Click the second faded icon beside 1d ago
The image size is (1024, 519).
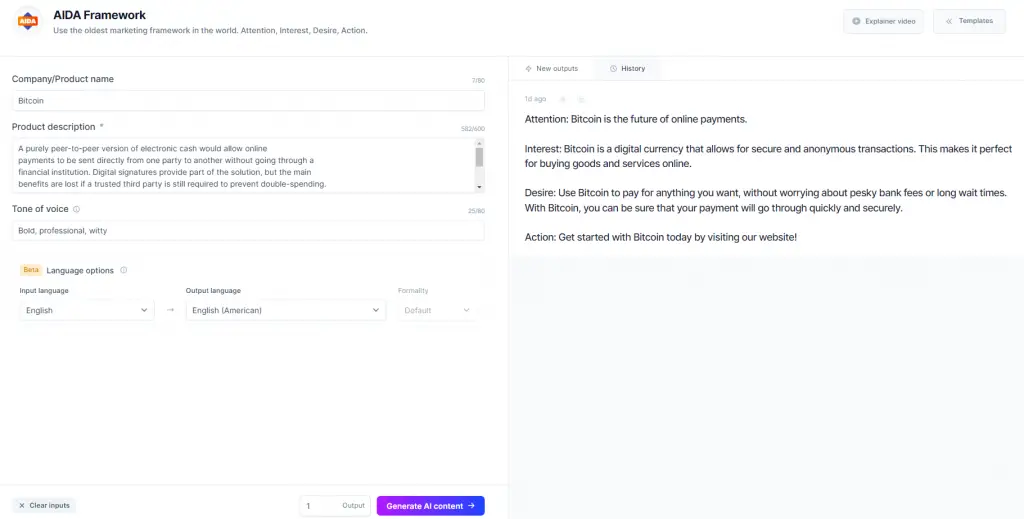pos(581,99)
